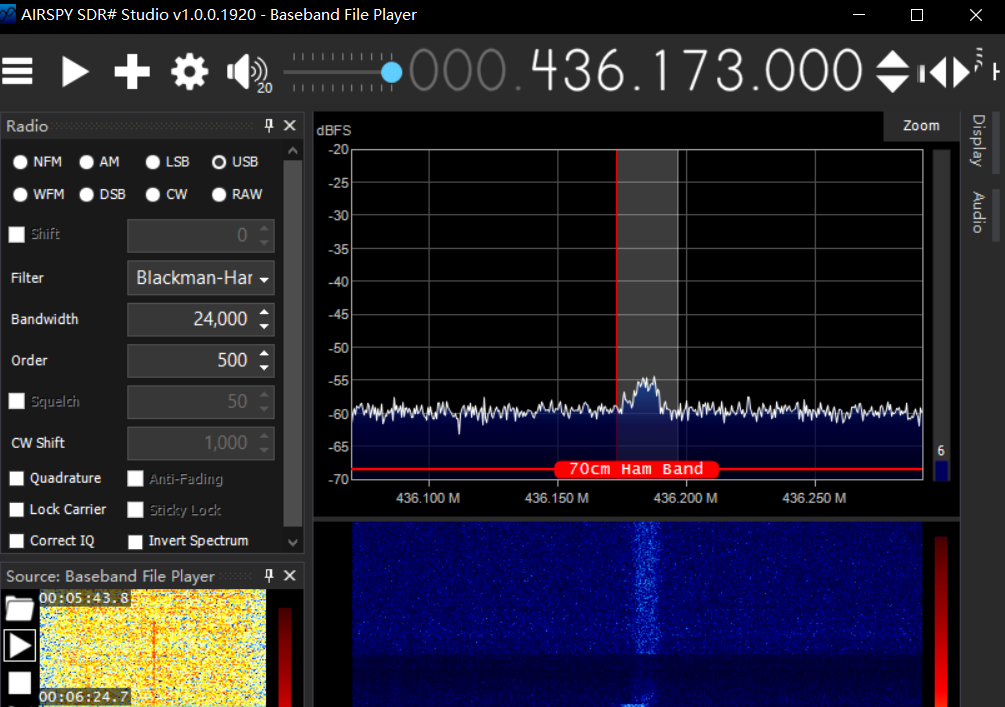This screenshot has height=707, width=1005.
Task: Click the plus icon to add source
Action: 131,71
